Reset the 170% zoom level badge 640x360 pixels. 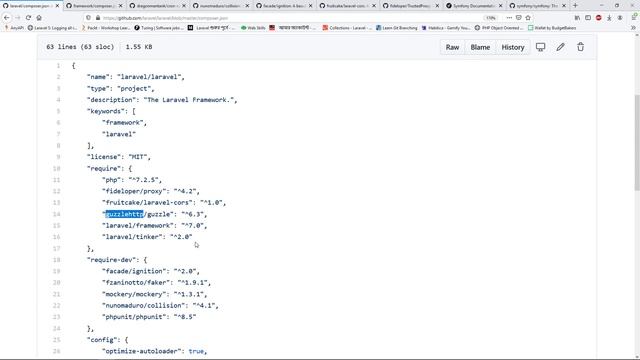click(x=491, y=18)
